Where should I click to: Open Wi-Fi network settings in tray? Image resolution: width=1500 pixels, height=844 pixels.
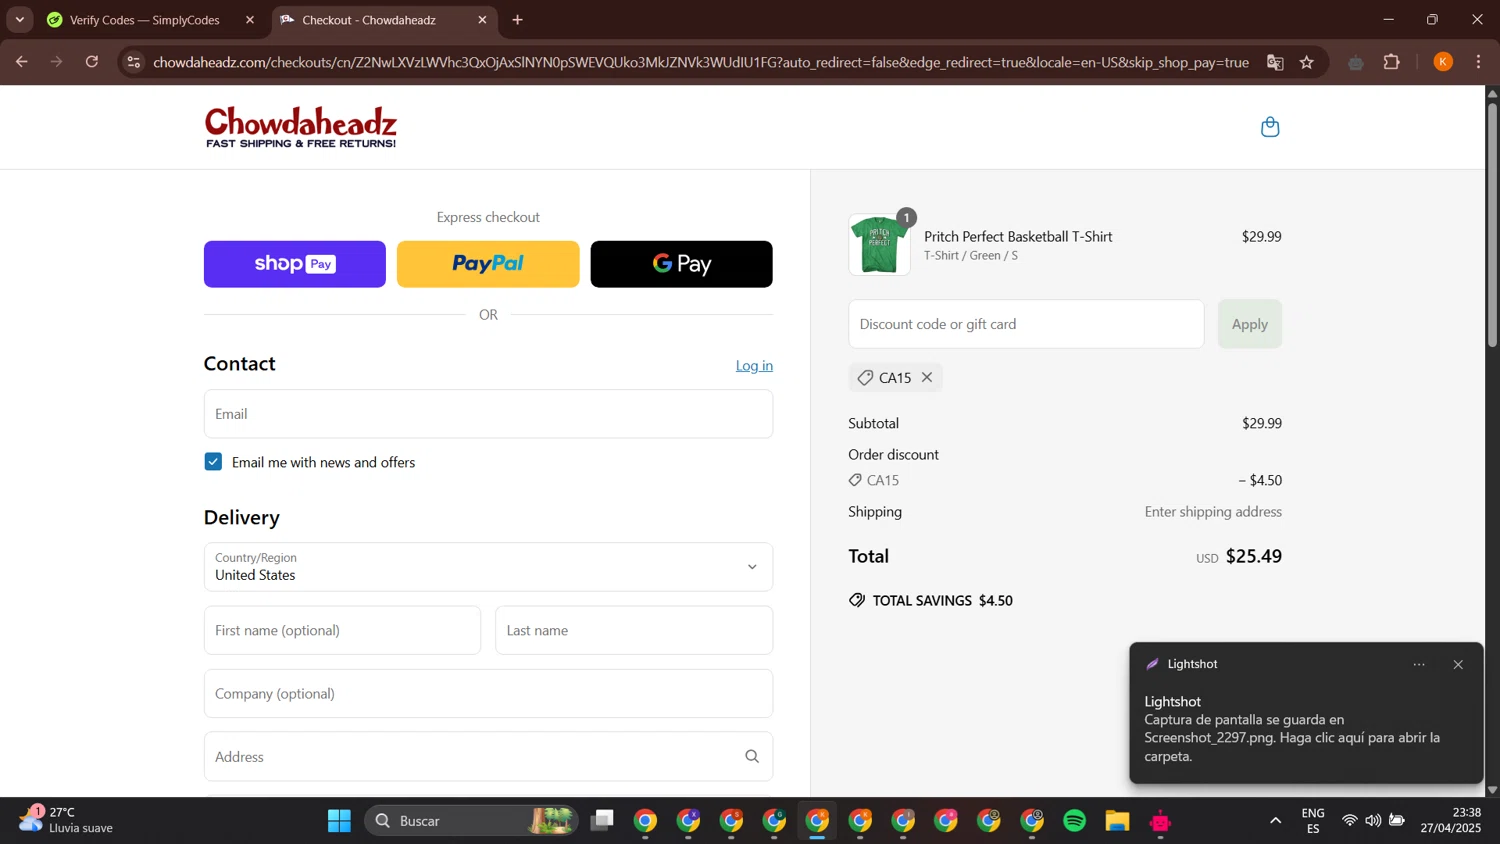(1350, 821)
